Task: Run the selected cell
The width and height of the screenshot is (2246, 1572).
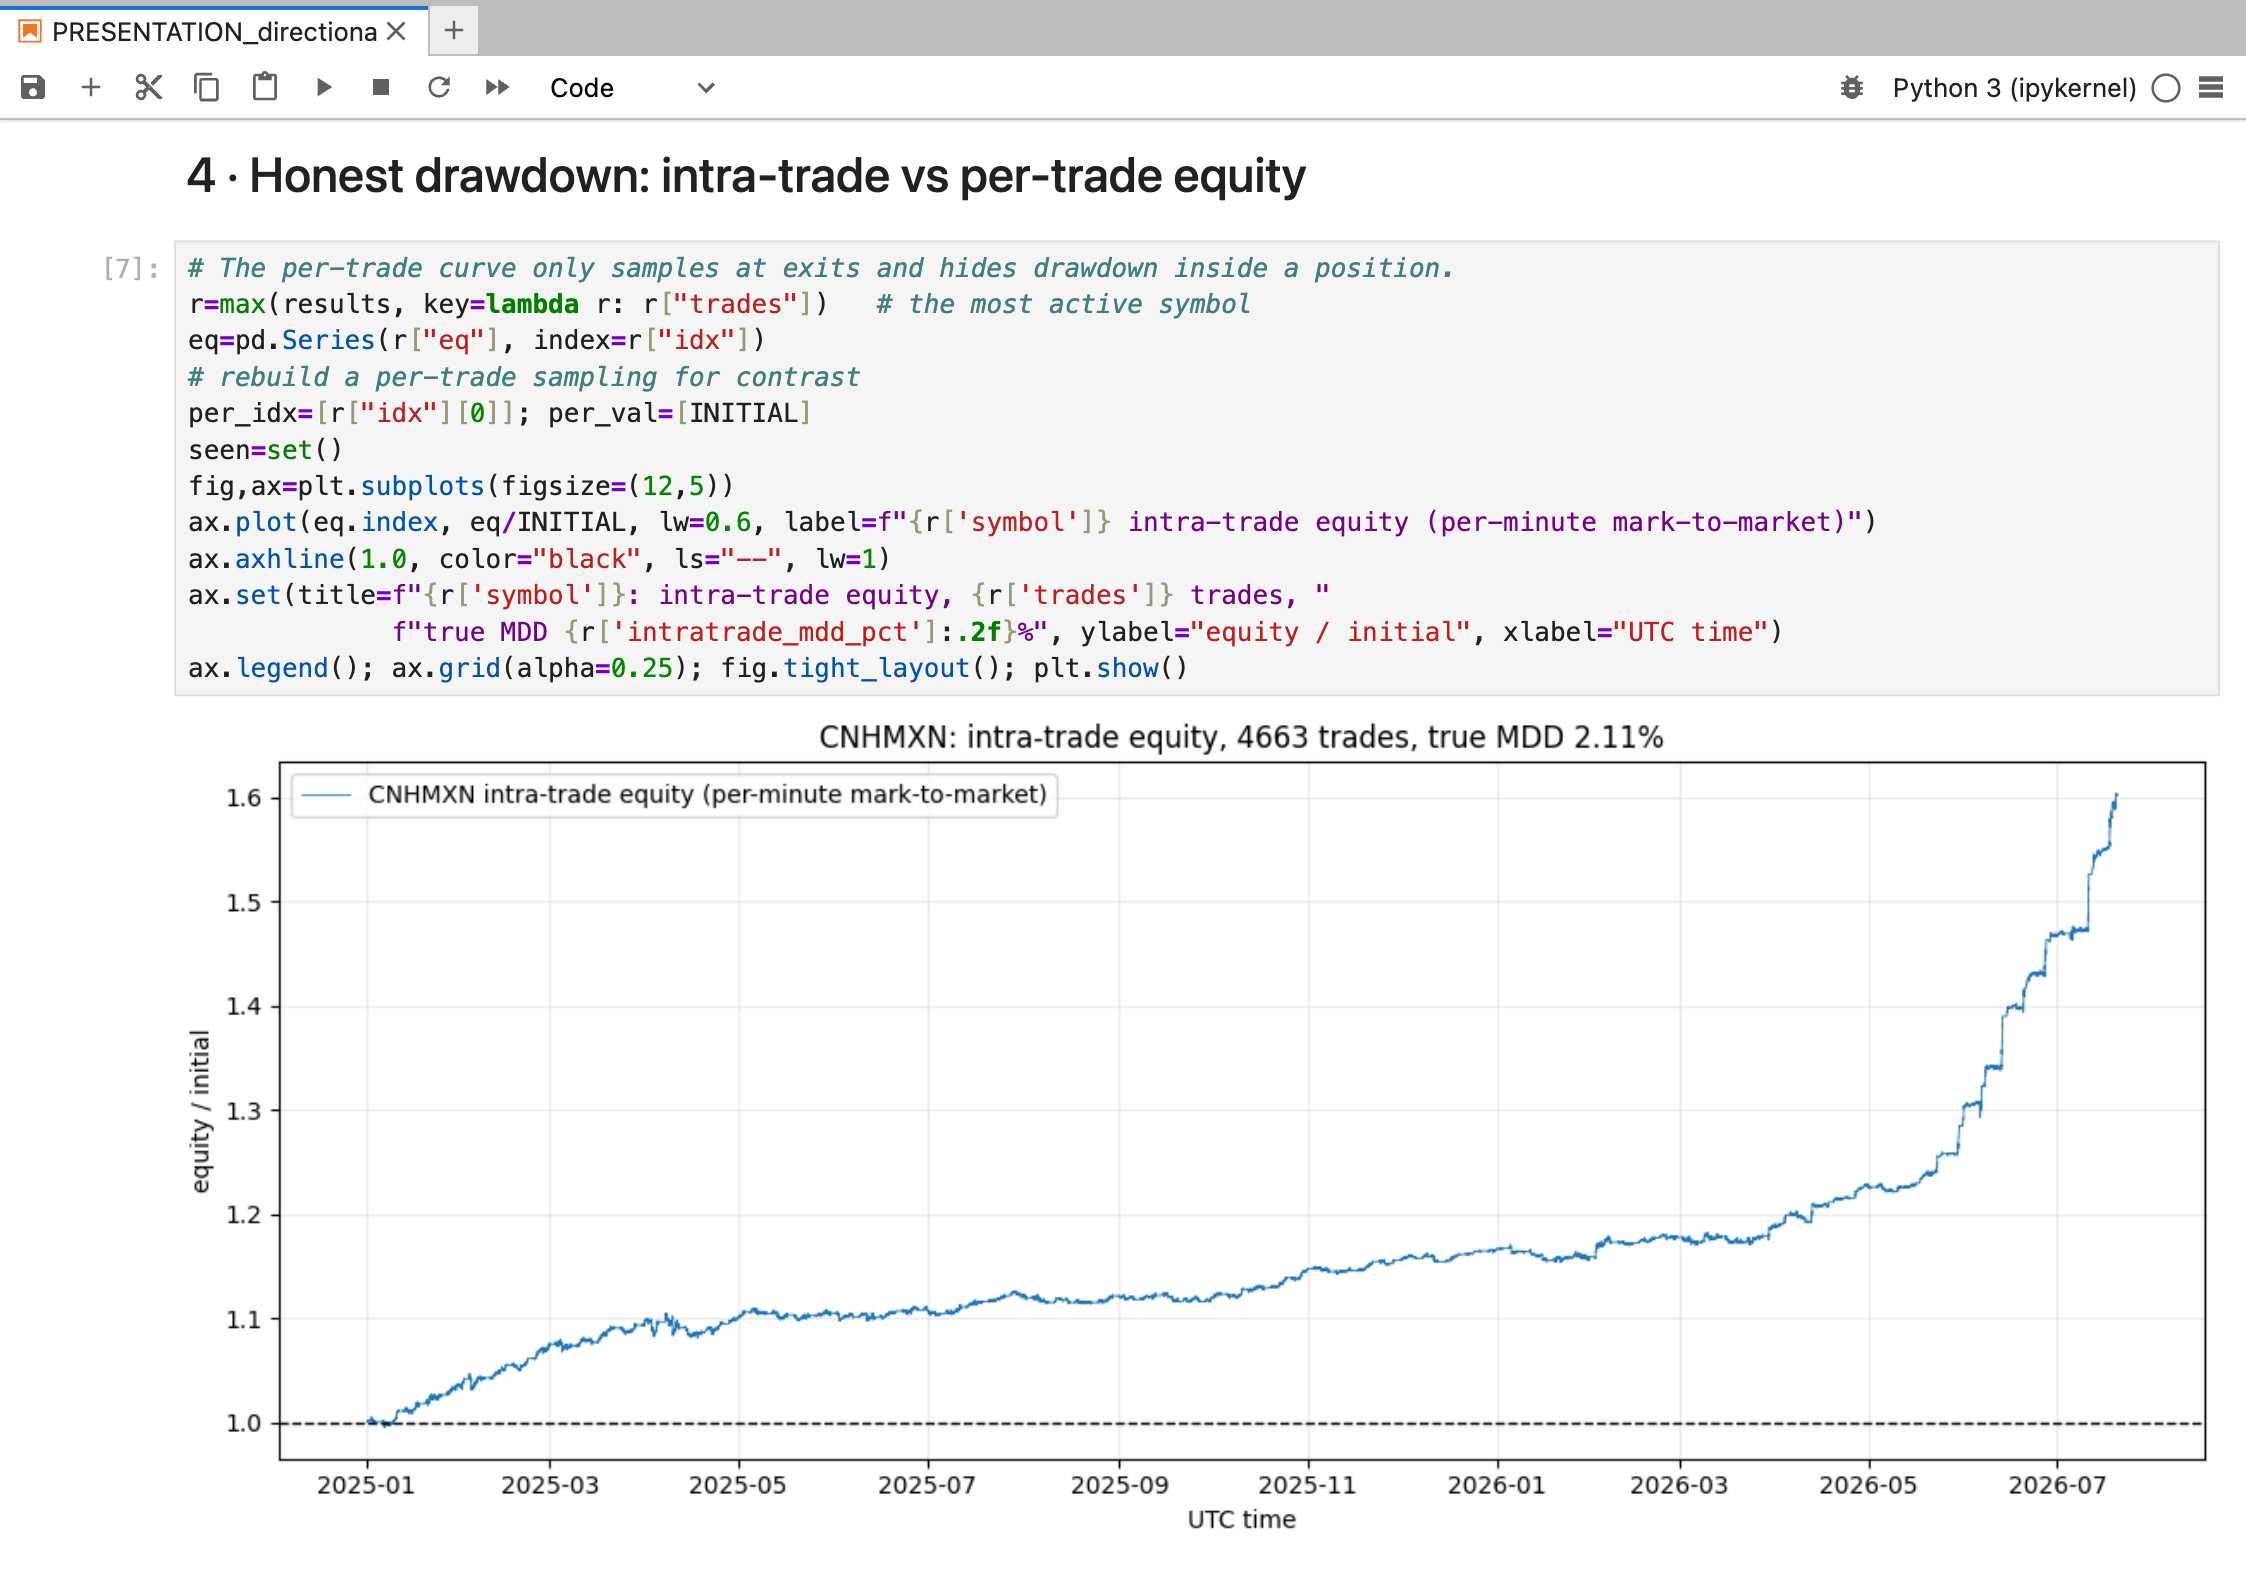Action: tap(323, 88)
